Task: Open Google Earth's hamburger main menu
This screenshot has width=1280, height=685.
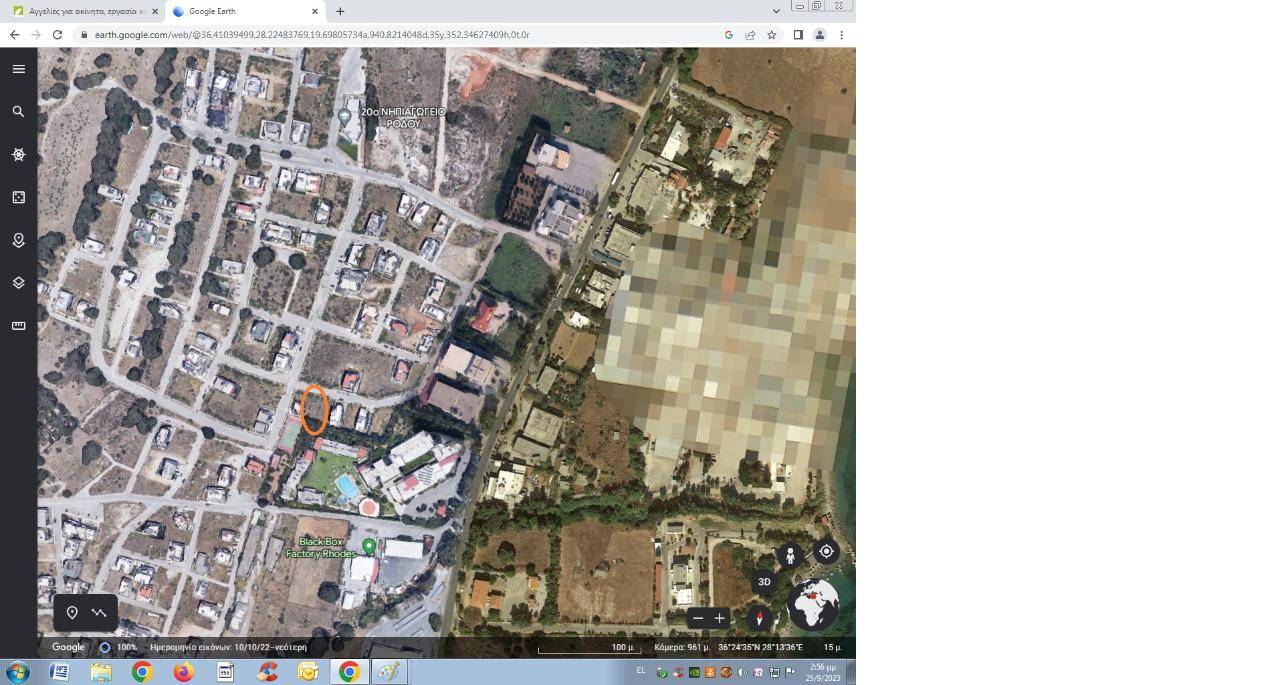Action: pyautogui.click(x=18, y=68)
